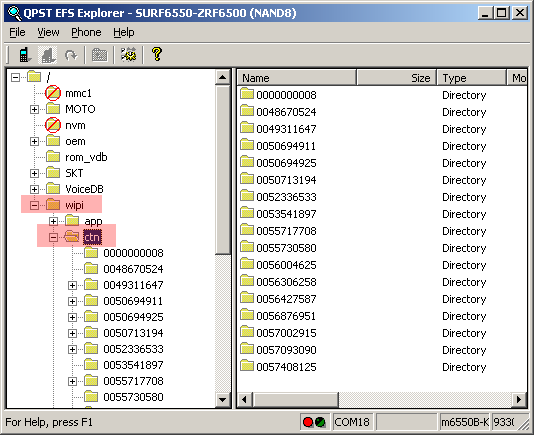Expand the MOTO folder node
This screenshot has width=534, height=435.
(34, 109)
